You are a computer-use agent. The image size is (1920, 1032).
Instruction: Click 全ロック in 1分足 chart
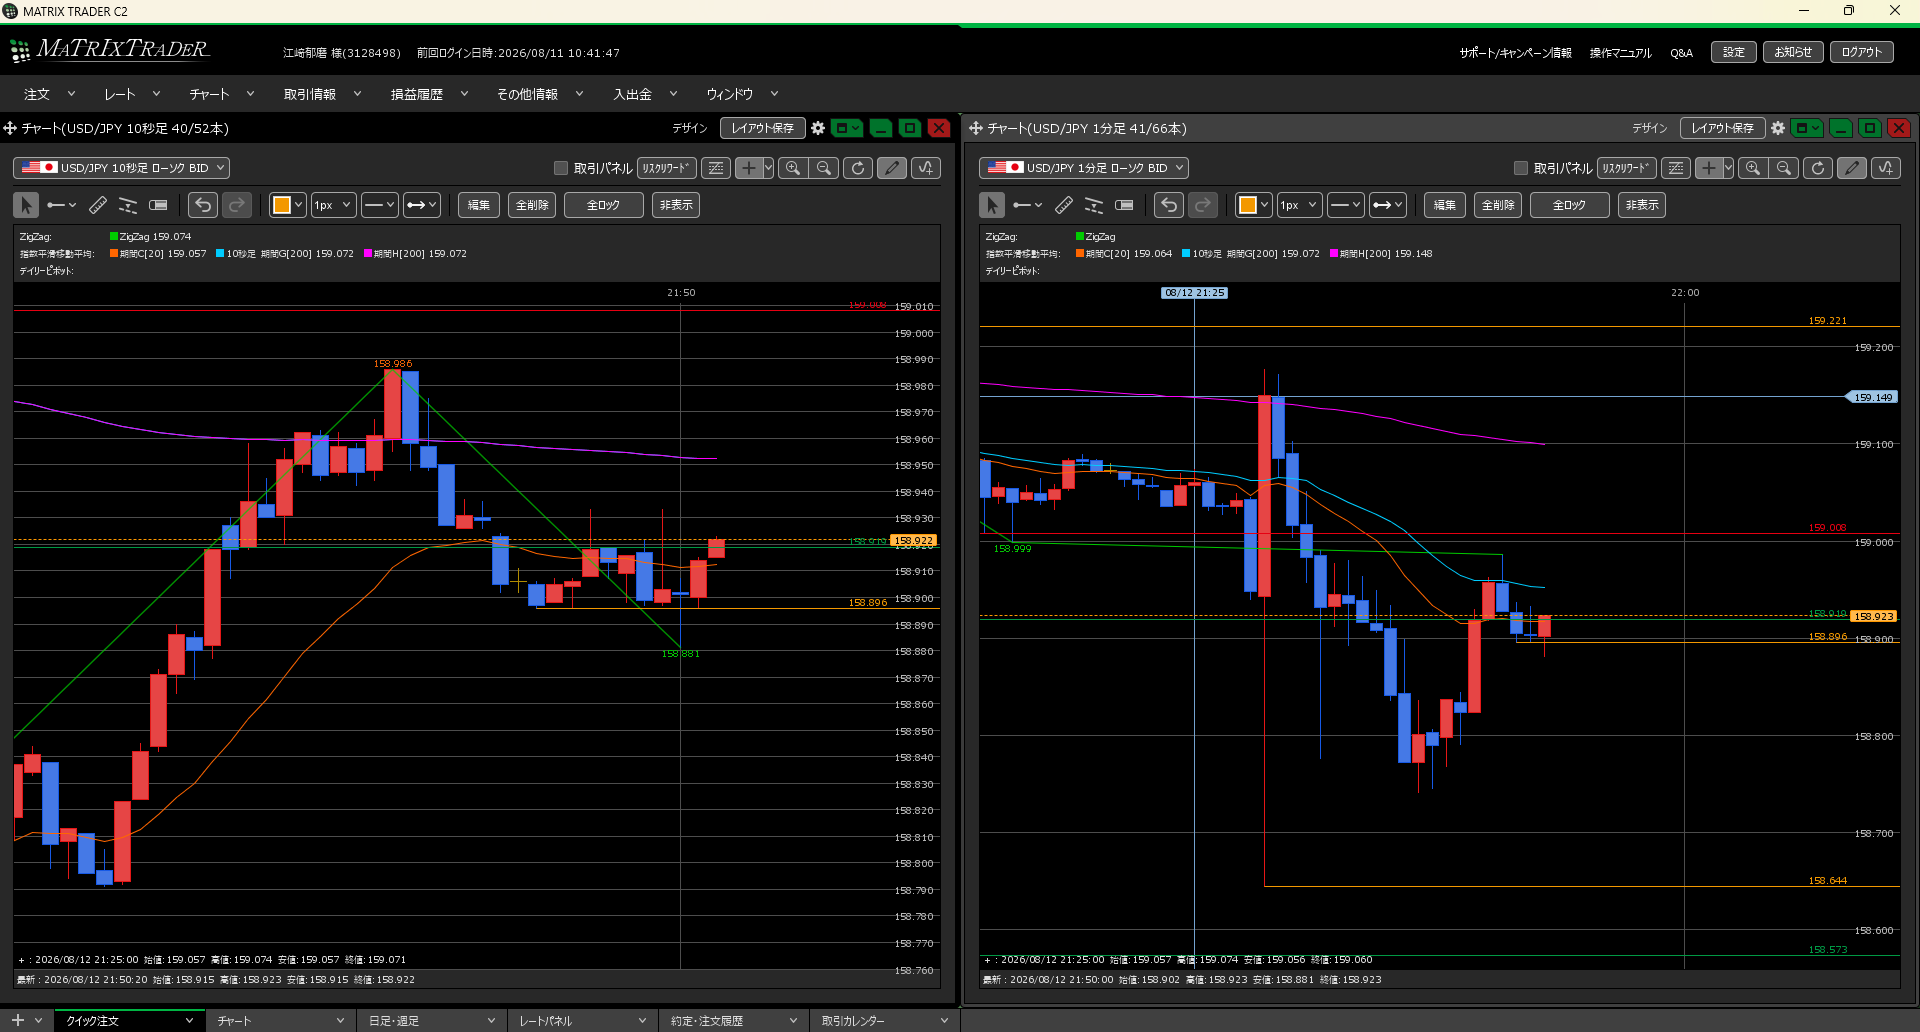coord(1569,205)
